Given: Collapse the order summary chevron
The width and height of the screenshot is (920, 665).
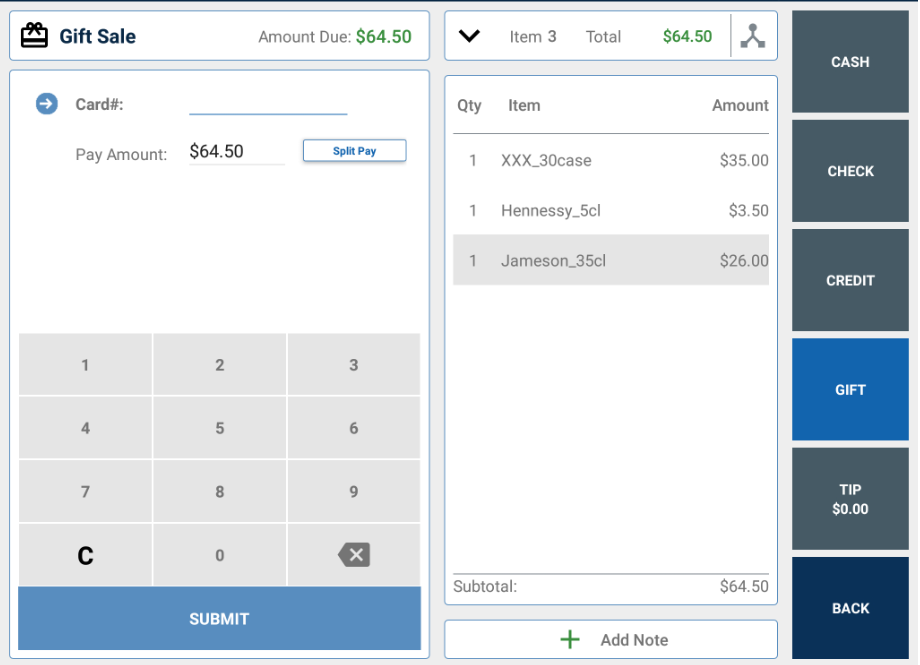Looking at the screenshot, I should pyautogui.click(x=469, y=36).
